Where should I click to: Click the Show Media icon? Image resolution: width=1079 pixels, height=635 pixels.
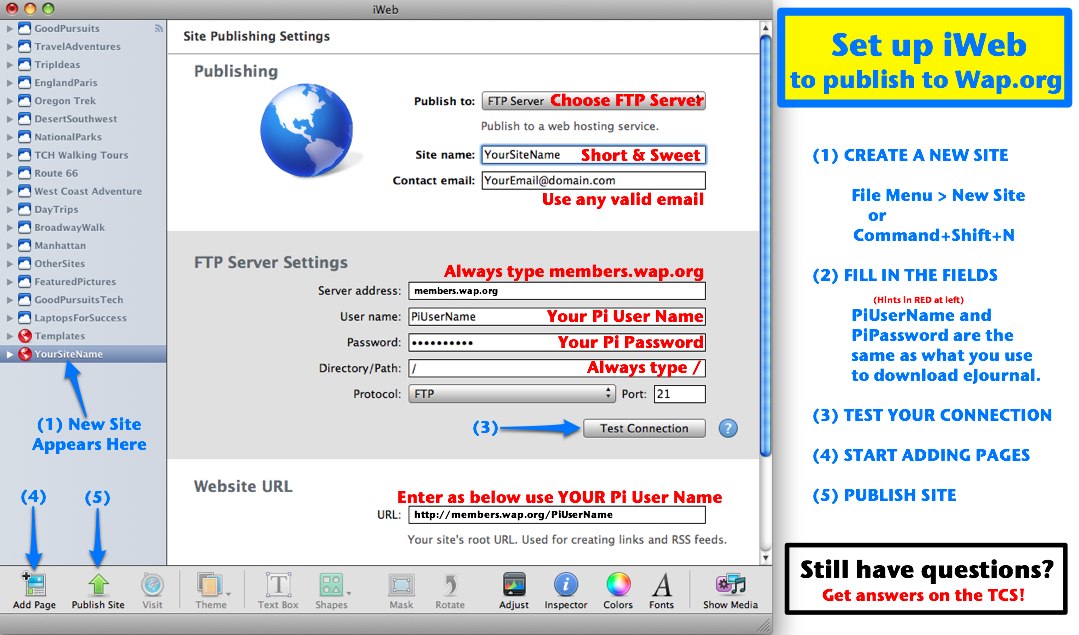point(730,585)
